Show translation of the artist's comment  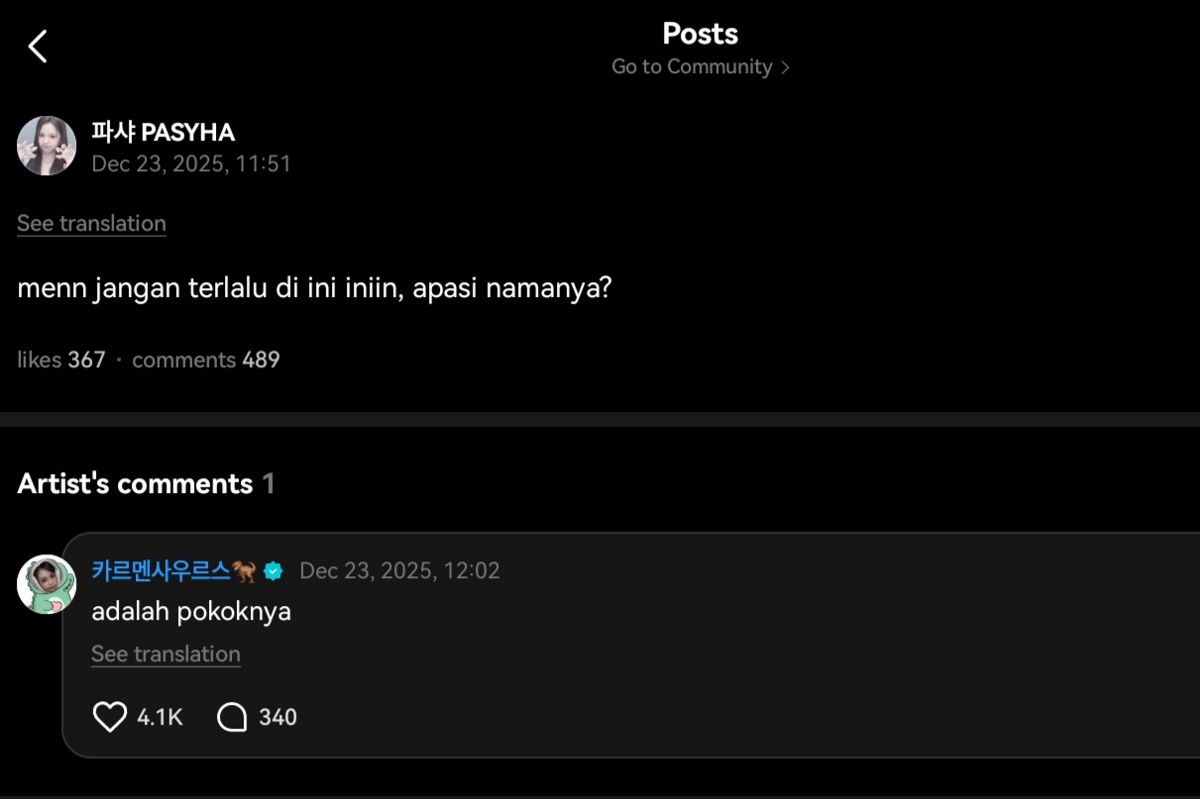tap(166, 654)
